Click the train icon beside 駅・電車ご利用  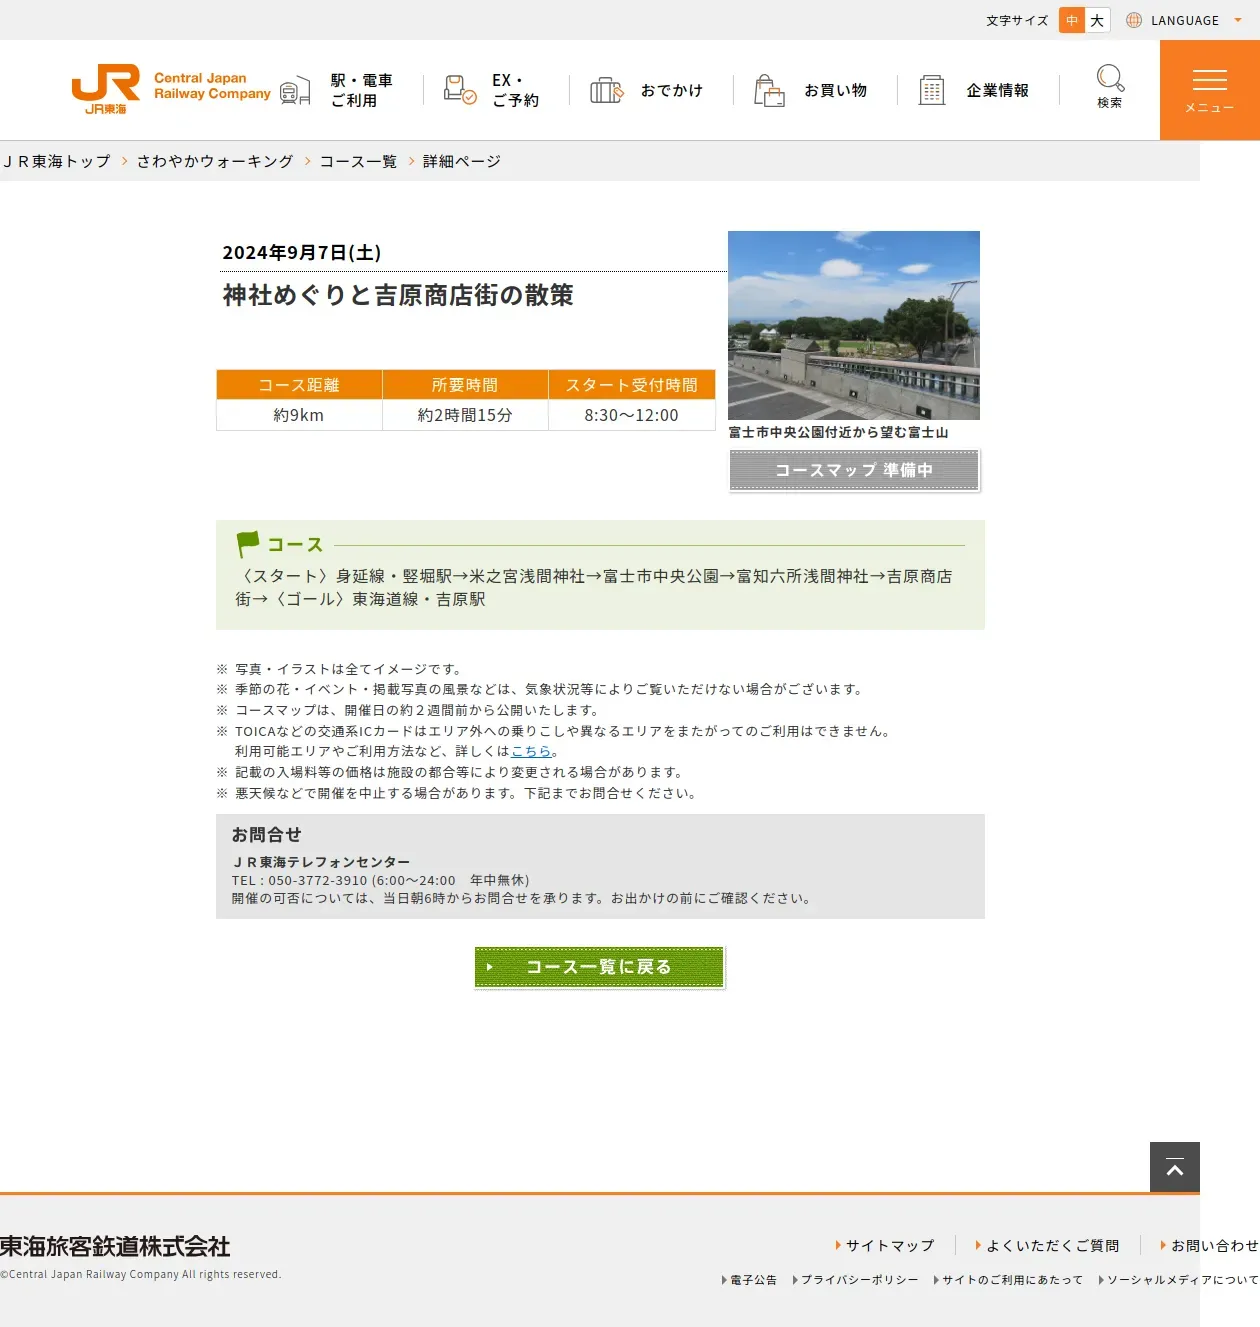(x=295, y=91)
